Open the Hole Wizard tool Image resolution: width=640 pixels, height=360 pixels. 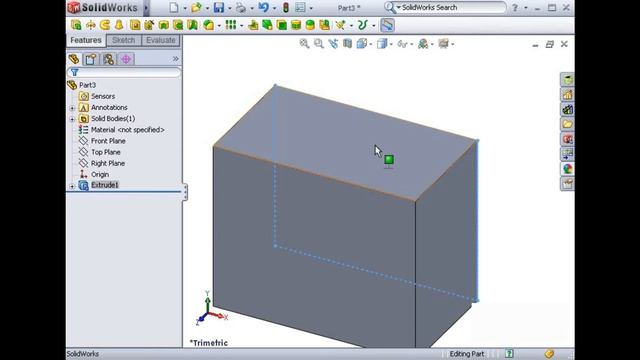(x=149, y=25)
